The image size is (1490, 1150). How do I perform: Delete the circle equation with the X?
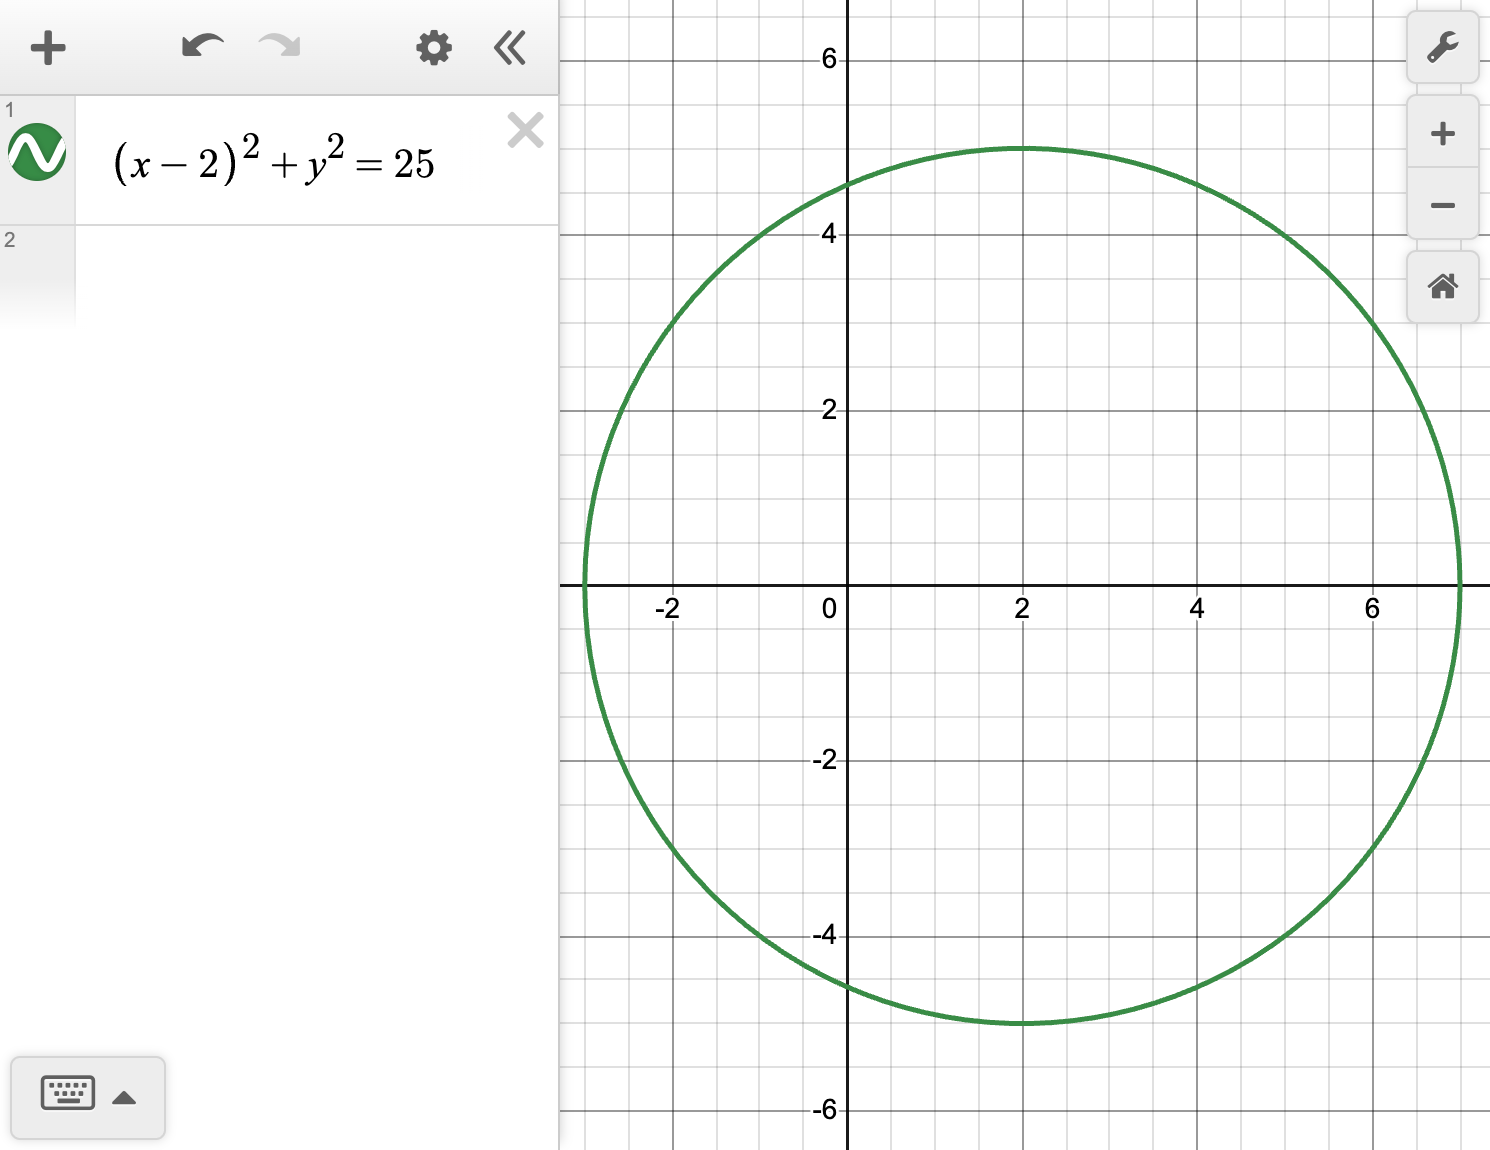coord(525,130)
